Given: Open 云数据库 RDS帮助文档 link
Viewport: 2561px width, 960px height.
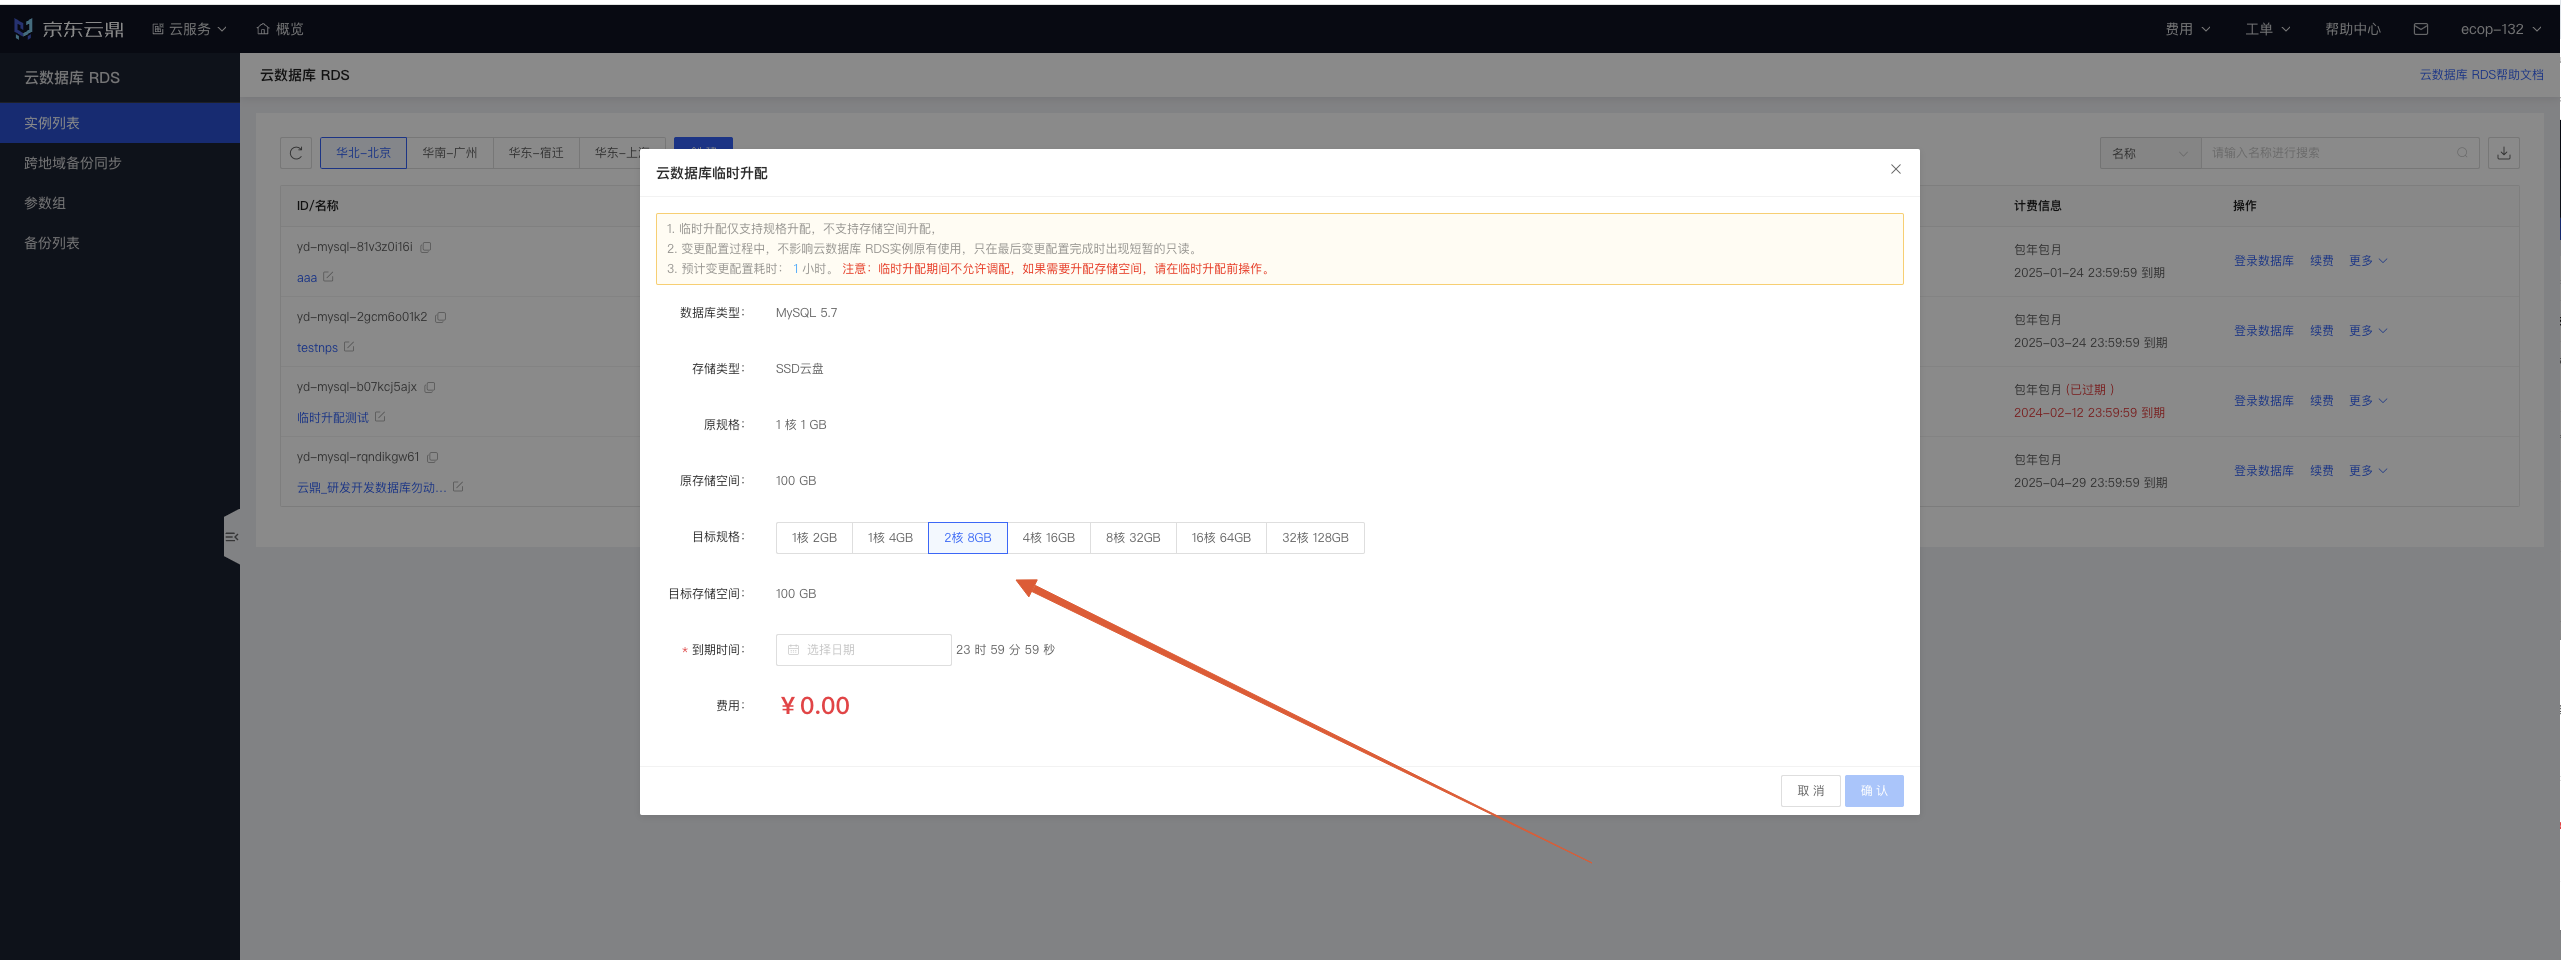Looking at the screenshot, I should [x=2481, y=75].
